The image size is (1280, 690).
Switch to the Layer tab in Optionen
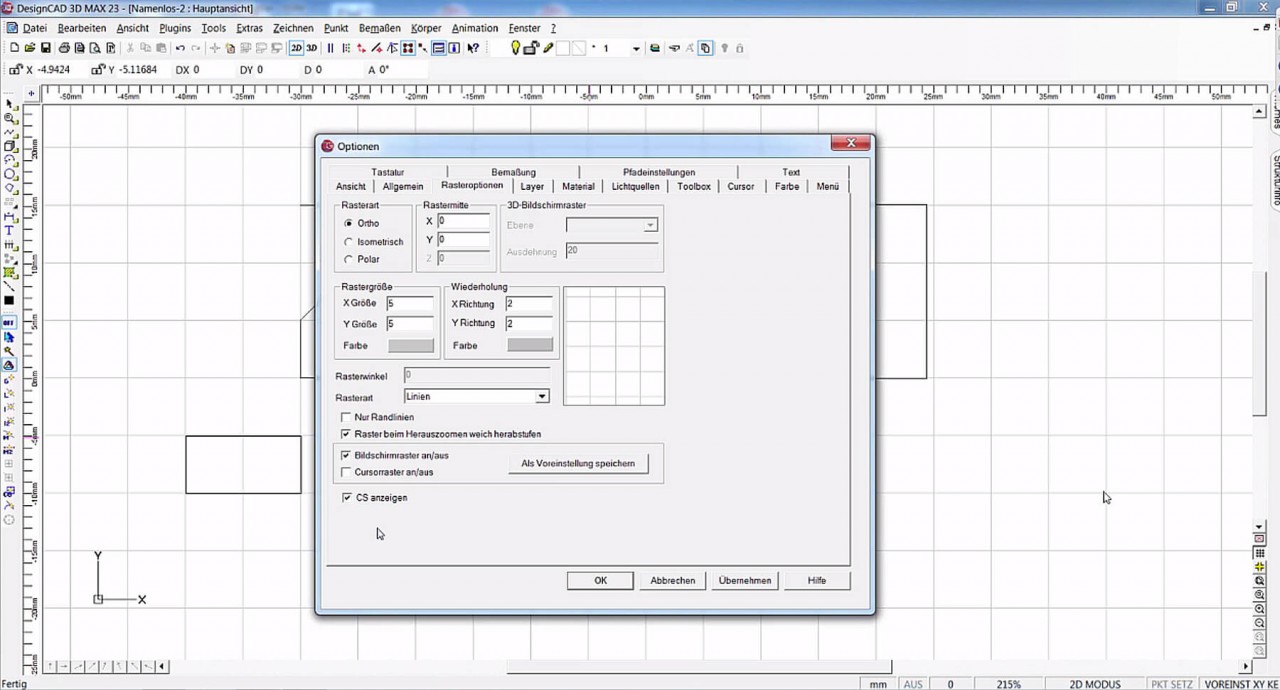pyautogui.click(x=532, y=186)
